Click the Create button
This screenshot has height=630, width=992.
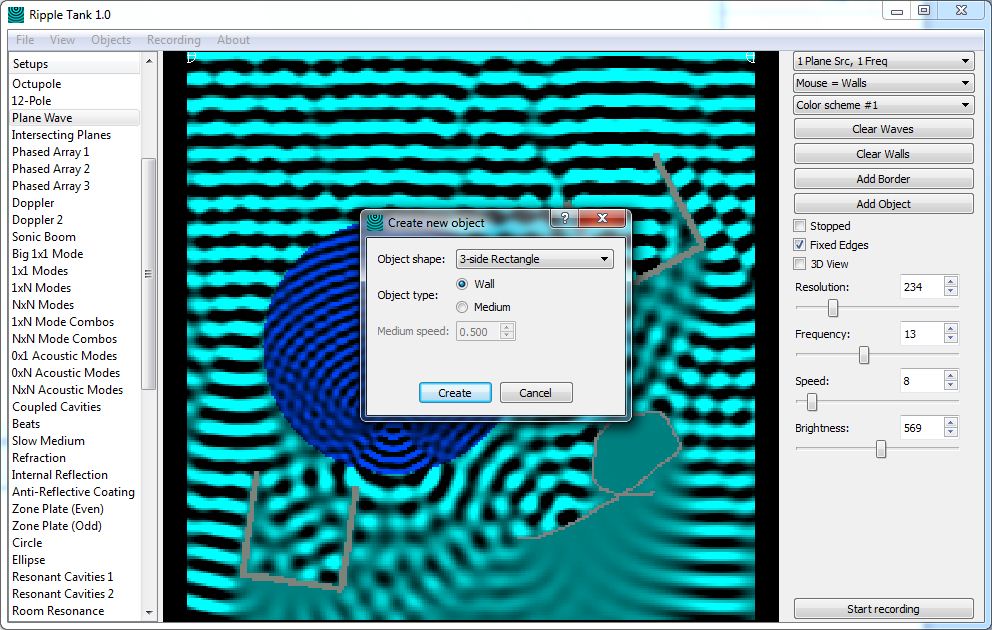455,393
